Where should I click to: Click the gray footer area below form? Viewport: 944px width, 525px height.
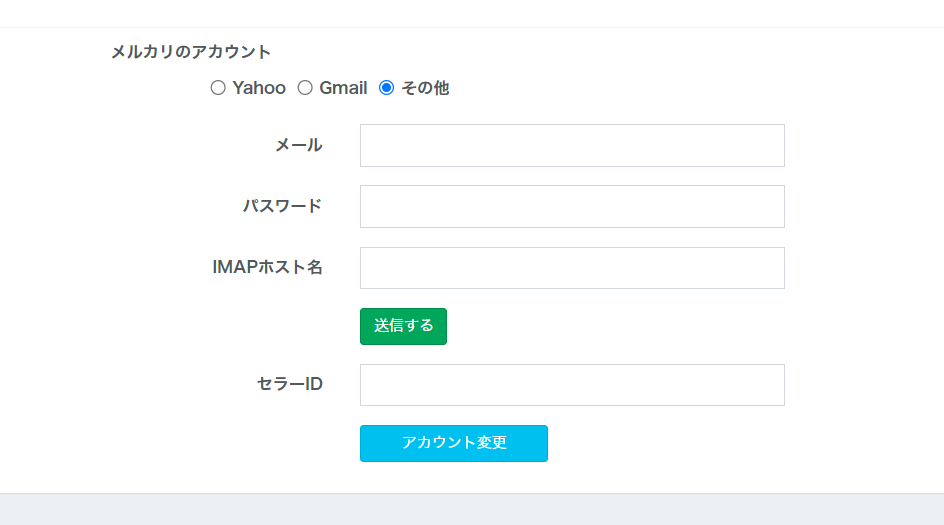[472, 510]
